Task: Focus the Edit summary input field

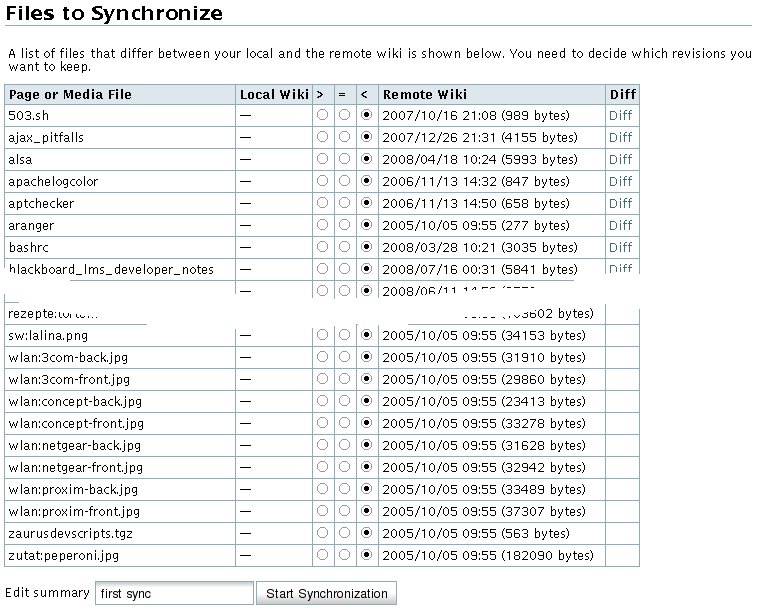Action: tap(174, 593)
